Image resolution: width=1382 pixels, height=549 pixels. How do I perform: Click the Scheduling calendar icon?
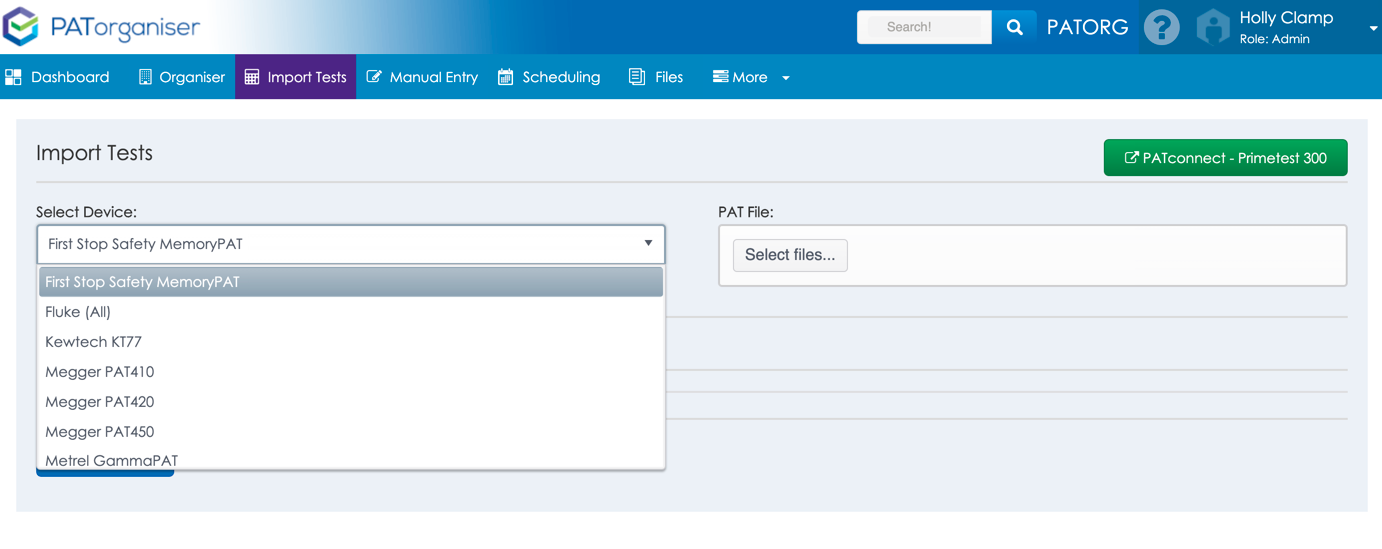point(506,77)
